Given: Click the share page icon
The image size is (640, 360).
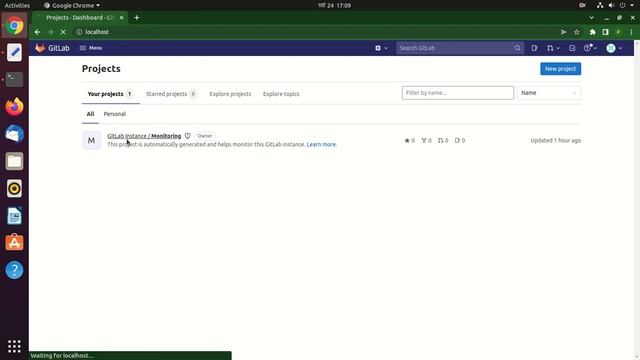Looking at the screenshot, I should click(564, 32).
